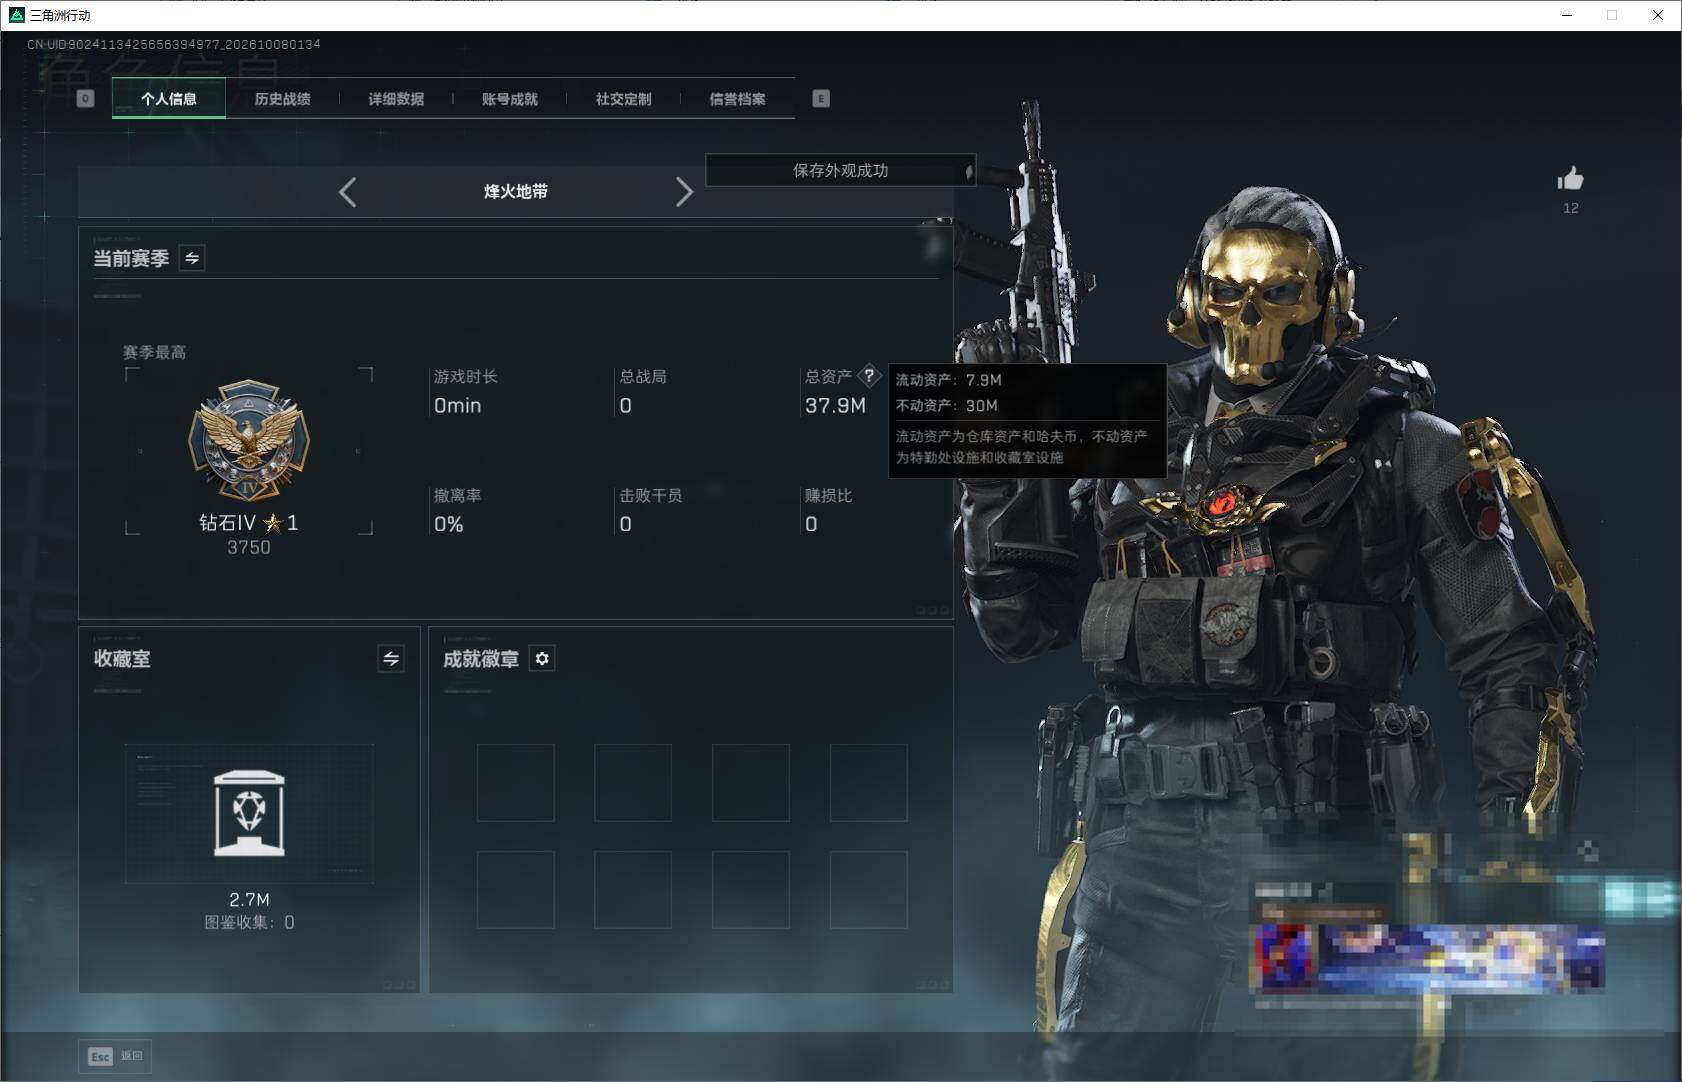Click the 撤离率 0% value
This screenshot has width=1682, height=1082.
(x=448, y=524)
